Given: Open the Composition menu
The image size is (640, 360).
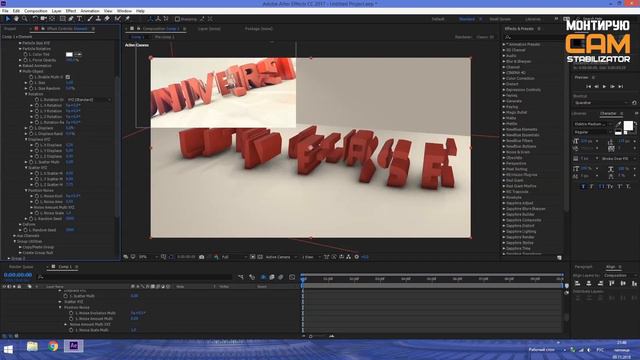Looking at the screenshot, I should click(36, 11).
